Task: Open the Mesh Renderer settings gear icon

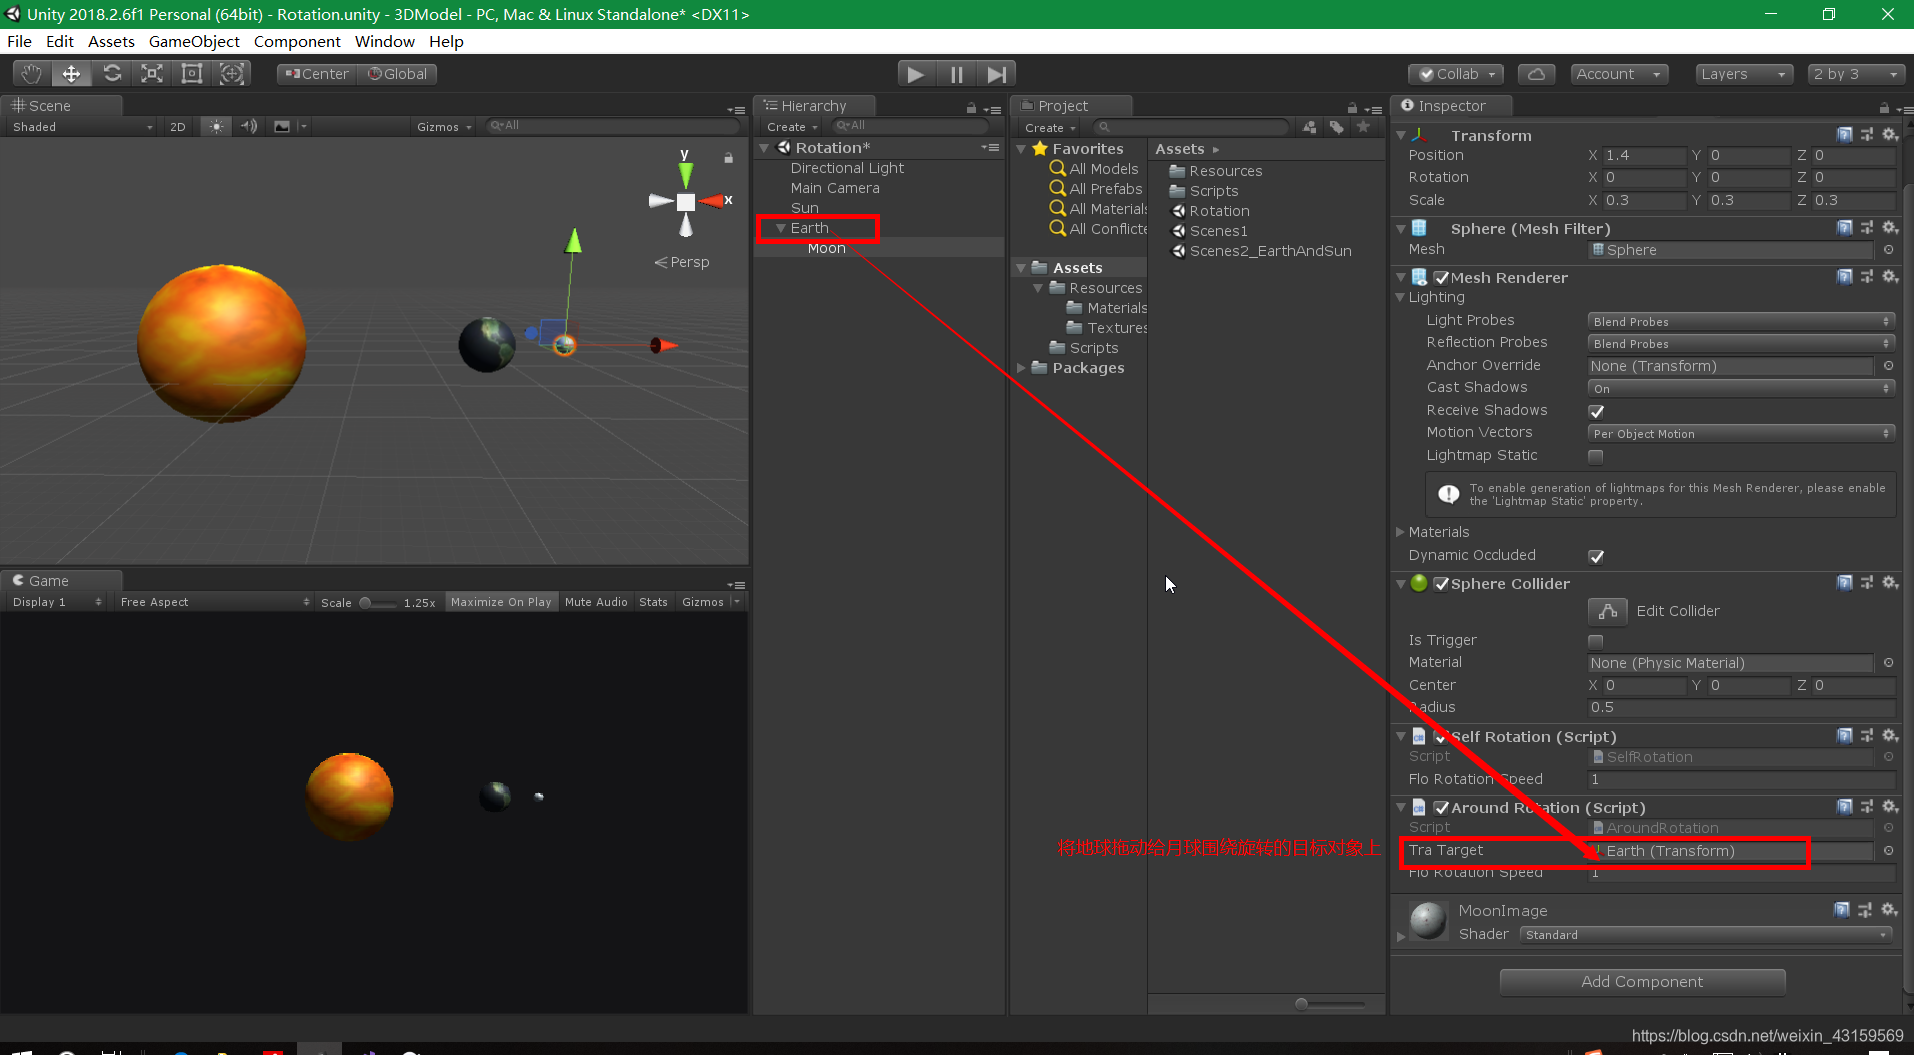Action: click(1889, 277)
